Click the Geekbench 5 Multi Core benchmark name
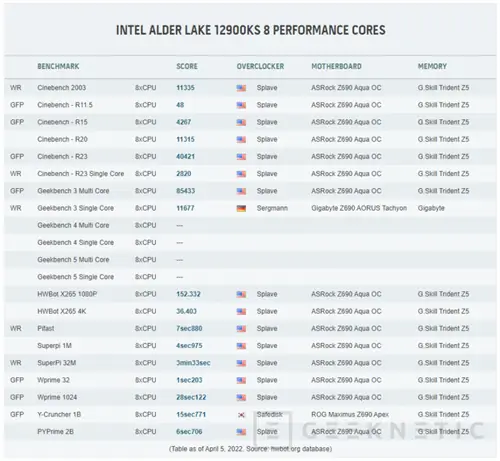 pos(73,260)
